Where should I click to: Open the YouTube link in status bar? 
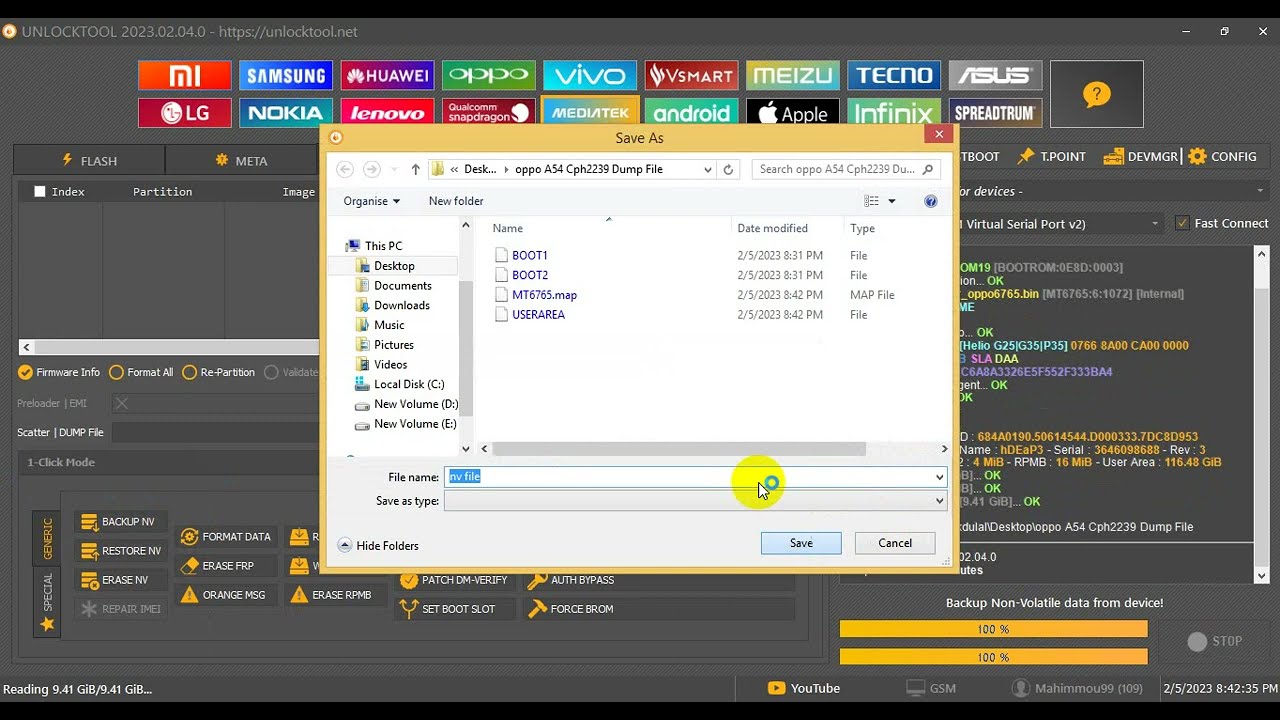[x=804, y=688]
